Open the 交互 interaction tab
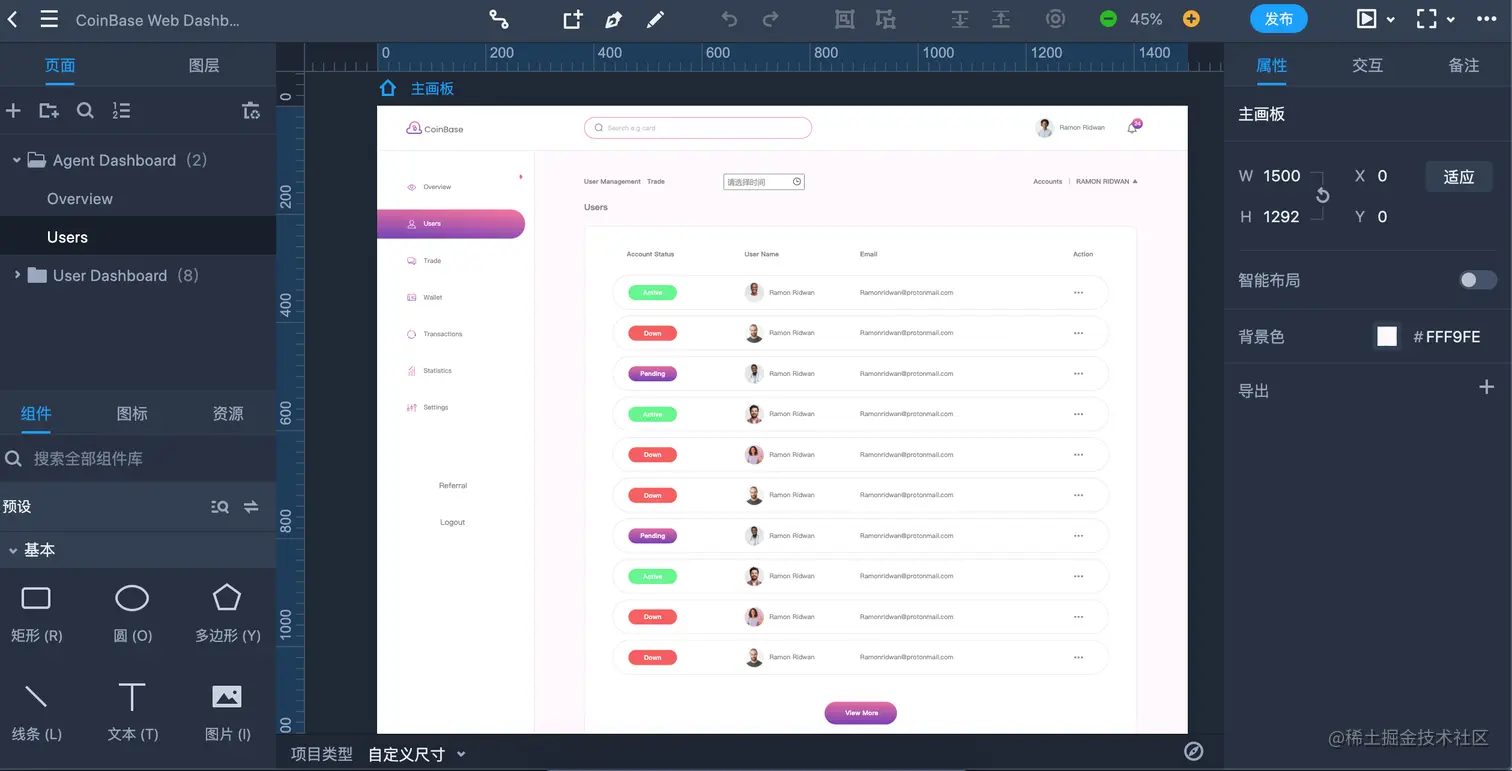Viewport: 1512px width, 771px height. coord(1367,65)
